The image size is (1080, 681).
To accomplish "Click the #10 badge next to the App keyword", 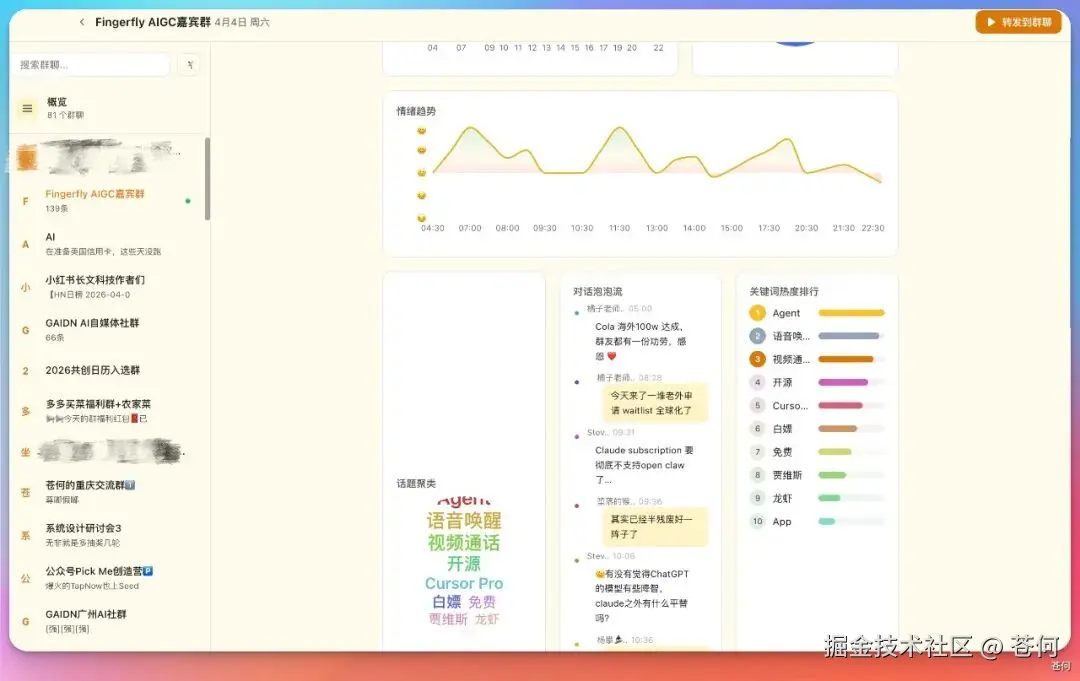I will tap(757, 523).
